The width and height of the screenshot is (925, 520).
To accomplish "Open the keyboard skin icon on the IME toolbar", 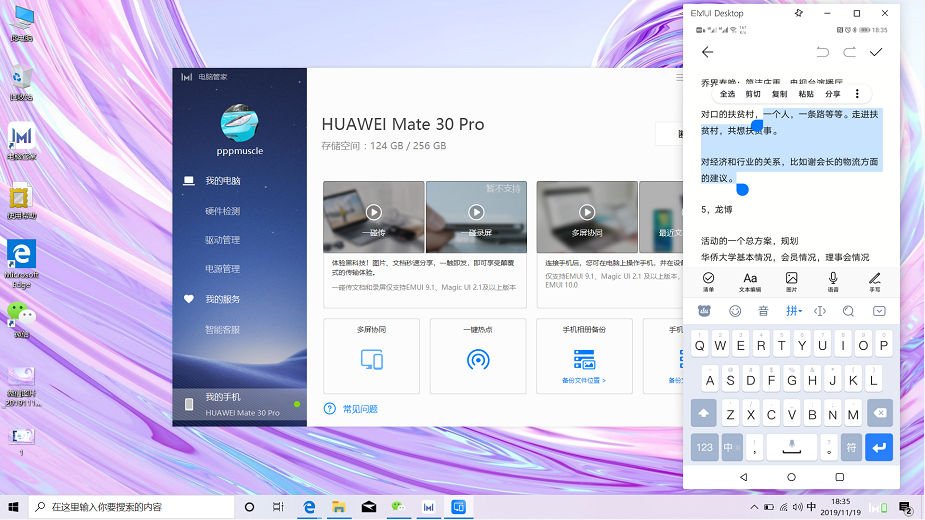I will (704, 310).
